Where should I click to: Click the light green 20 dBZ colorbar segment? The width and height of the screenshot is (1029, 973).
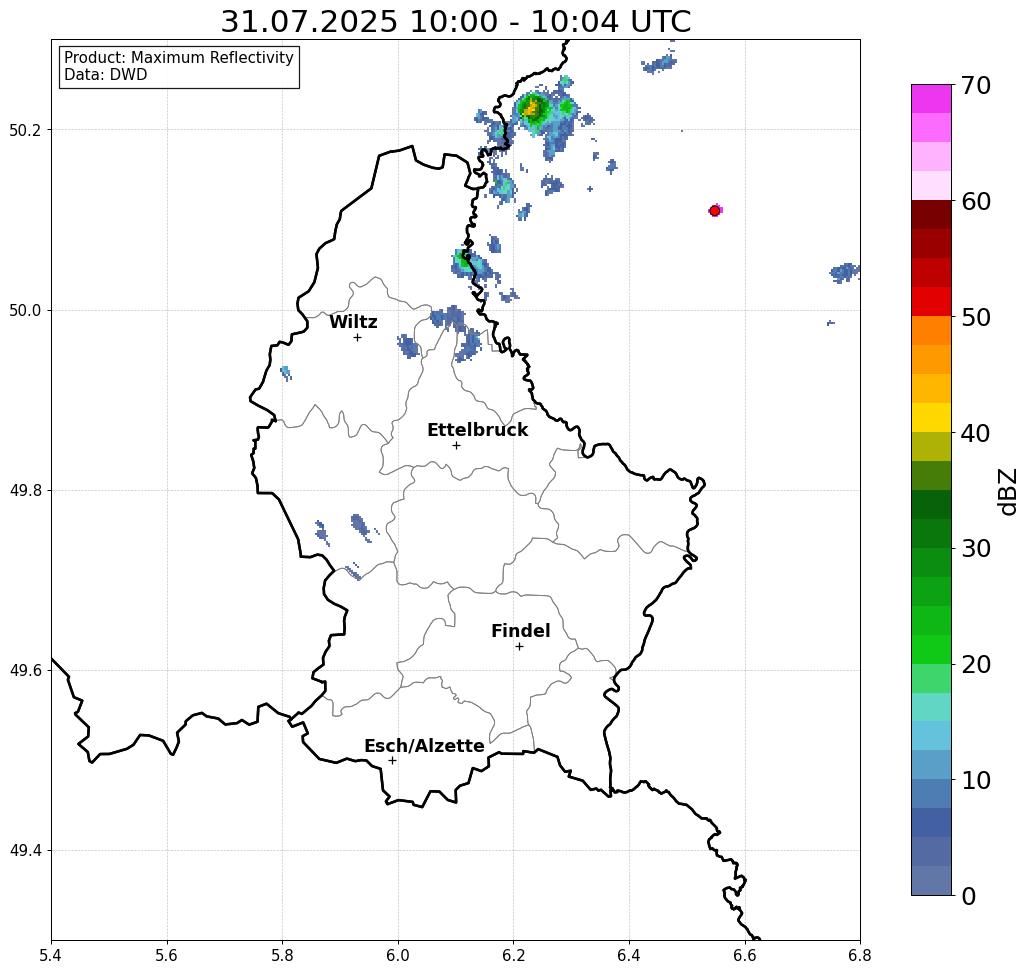click(931, 650)
